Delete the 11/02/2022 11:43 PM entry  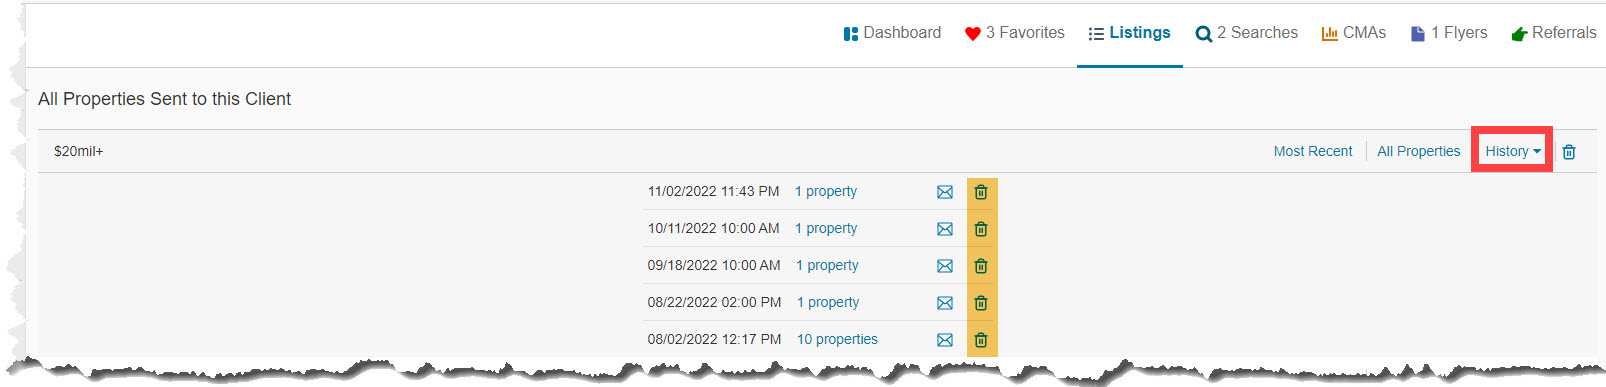[x=981, y=192]
